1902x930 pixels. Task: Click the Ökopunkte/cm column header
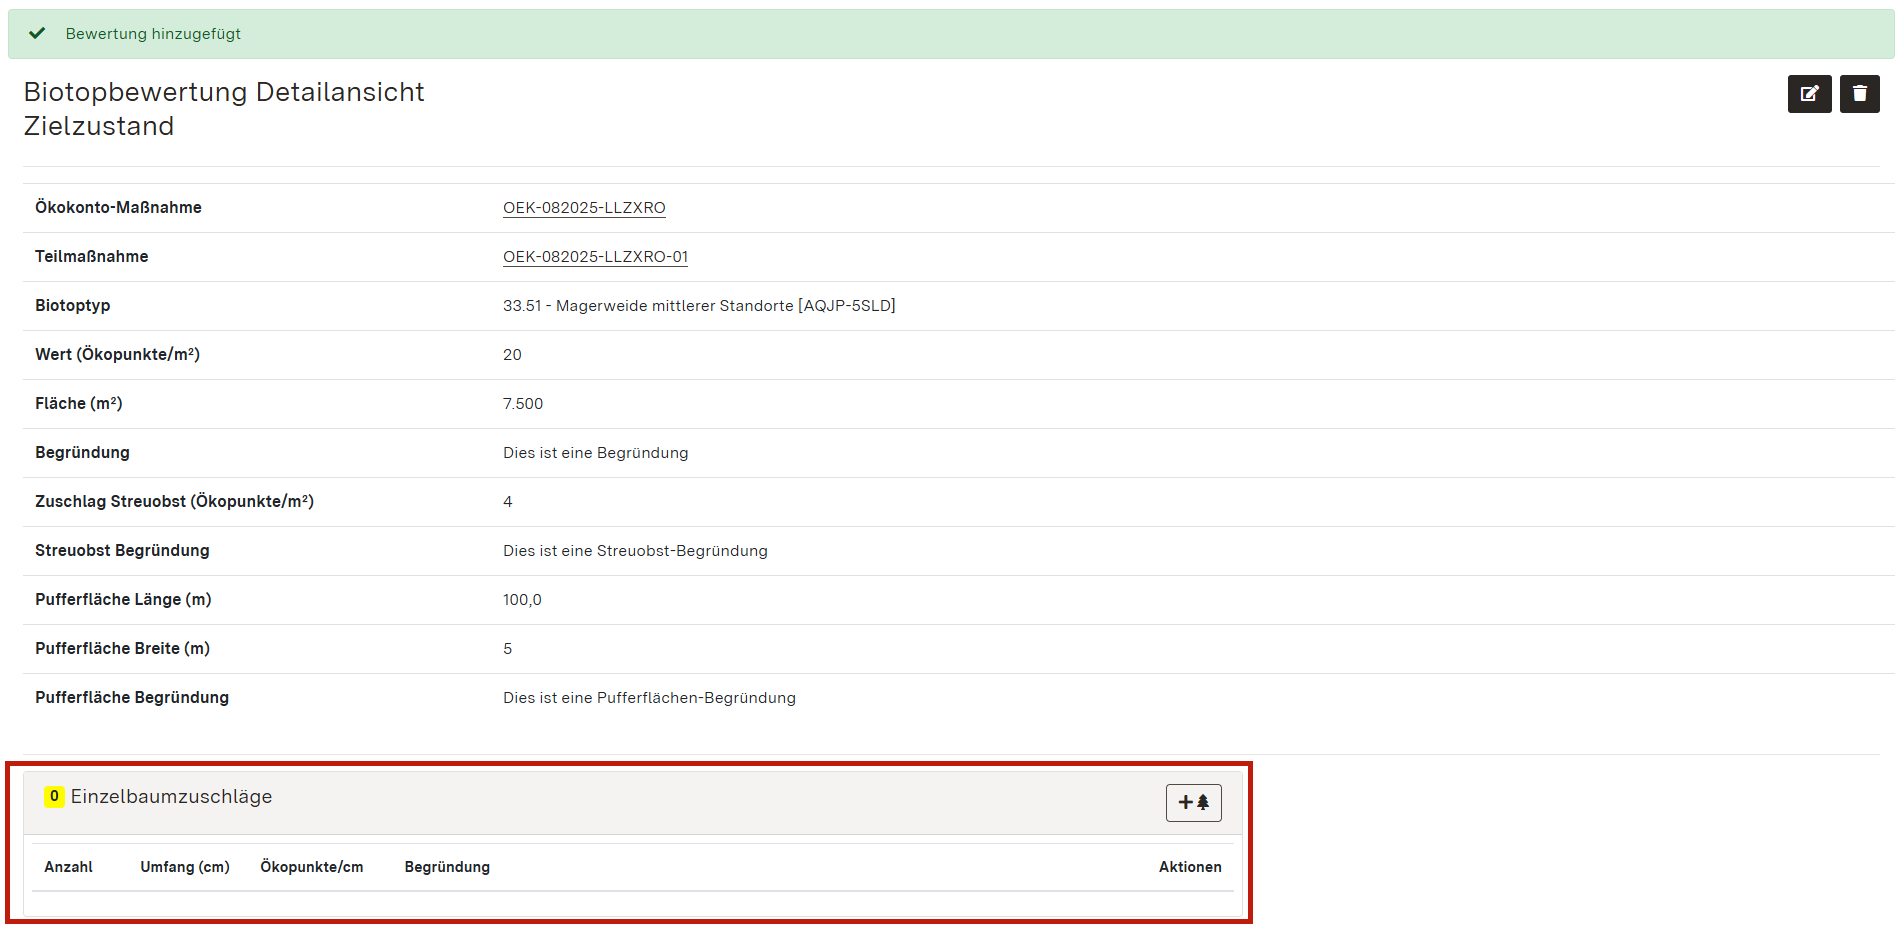(312, 867)
